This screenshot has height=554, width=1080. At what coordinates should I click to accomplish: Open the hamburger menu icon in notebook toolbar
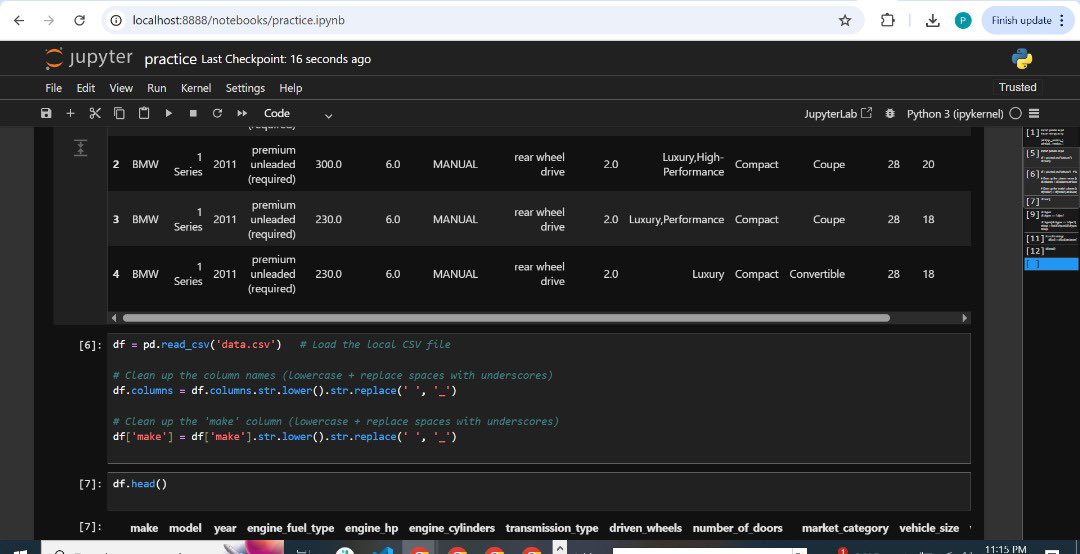pyautogui.click(x=1034, y=114)
